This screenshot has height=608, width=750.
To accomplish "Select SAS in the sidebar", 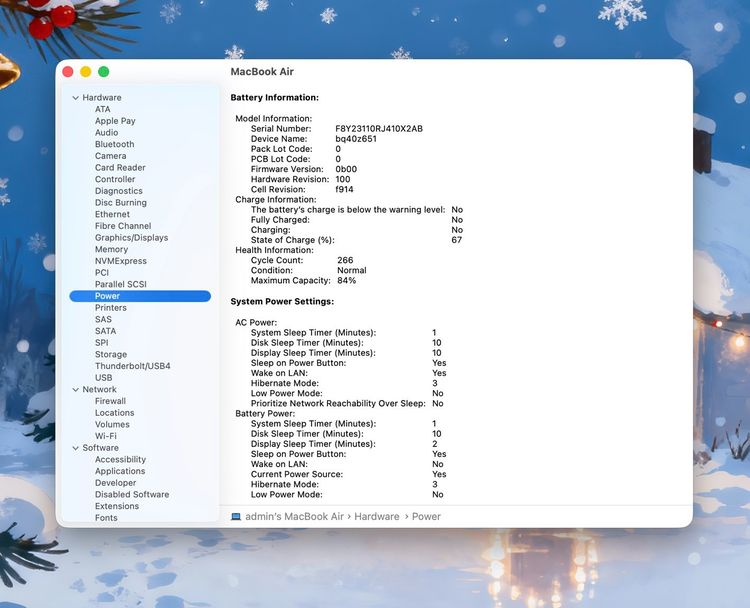I will [x=103, y=319].
